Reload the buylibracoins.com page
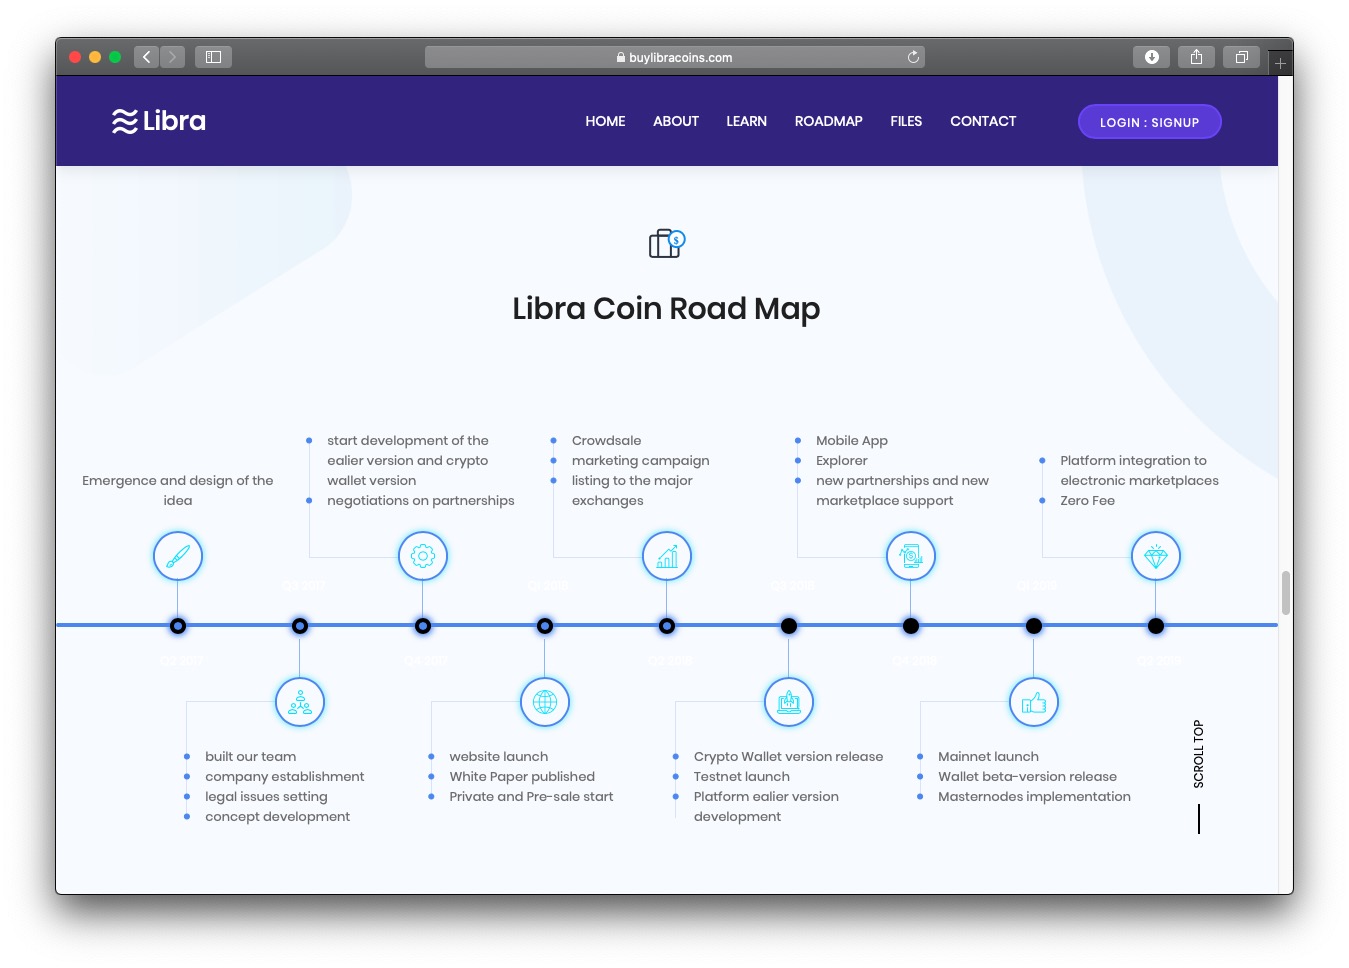This screenshot has height=968, width=1349. coord(913,57)
